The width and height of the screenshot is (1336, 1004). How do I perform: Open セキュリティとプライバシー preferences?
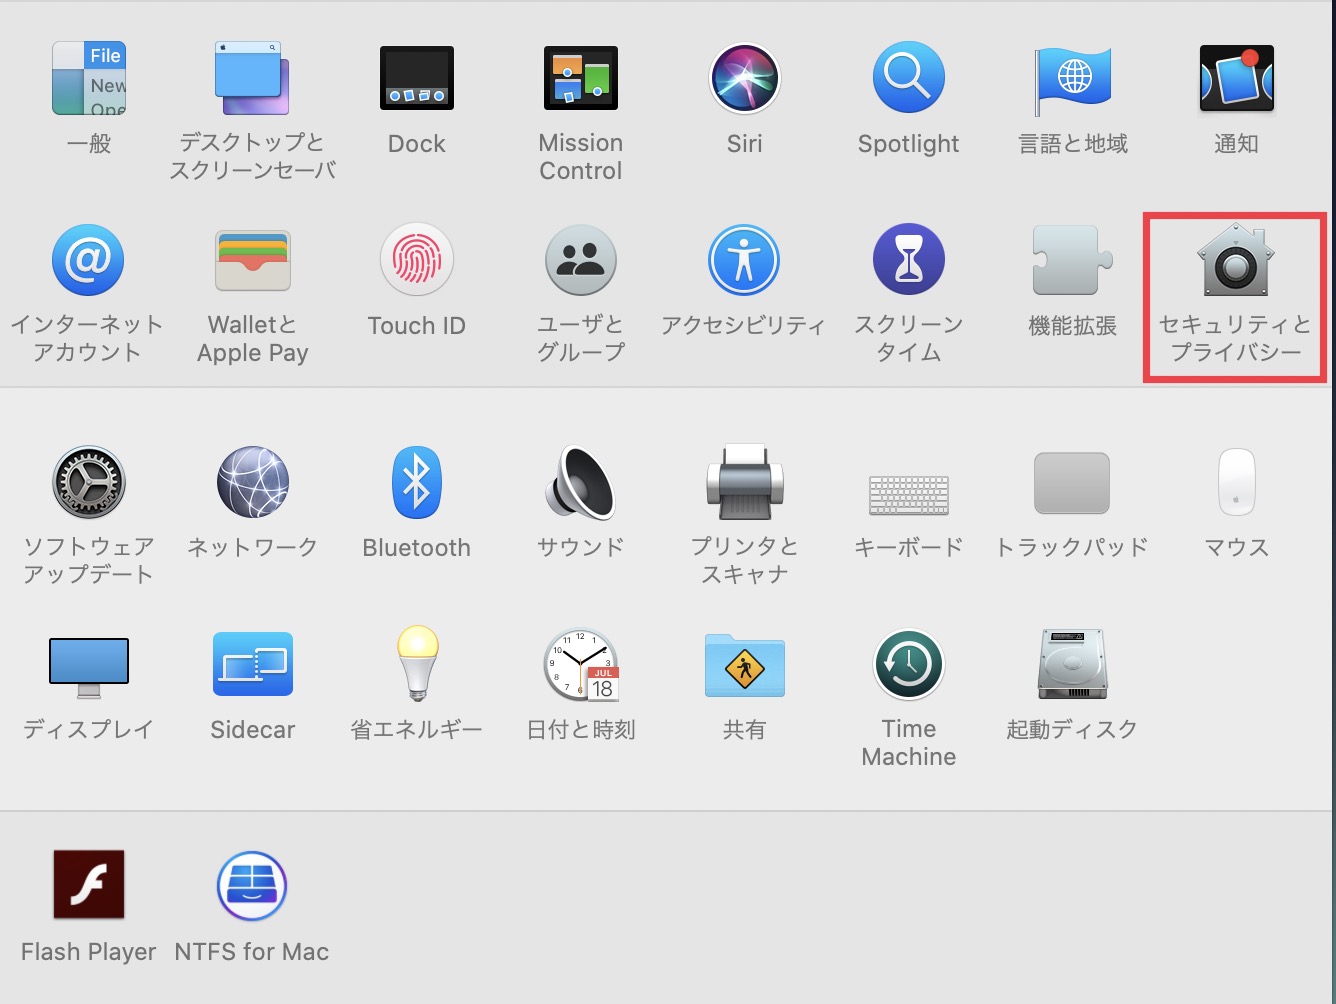[x=1236, y=260]
